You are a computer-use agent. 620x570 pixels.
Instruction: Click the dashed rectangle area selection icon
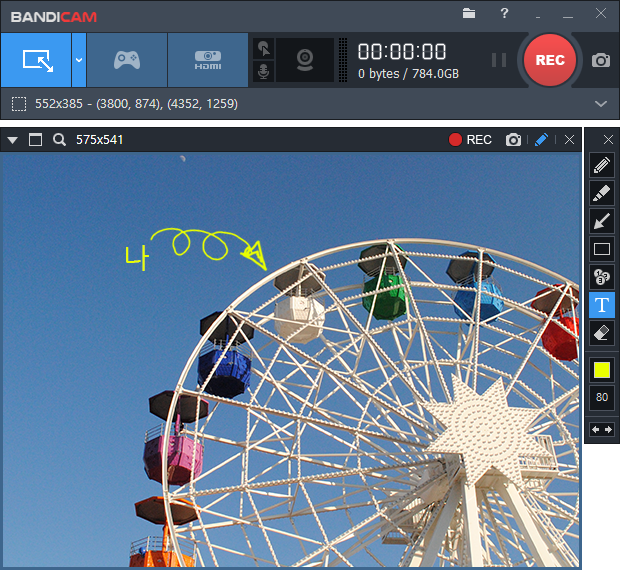19,104
